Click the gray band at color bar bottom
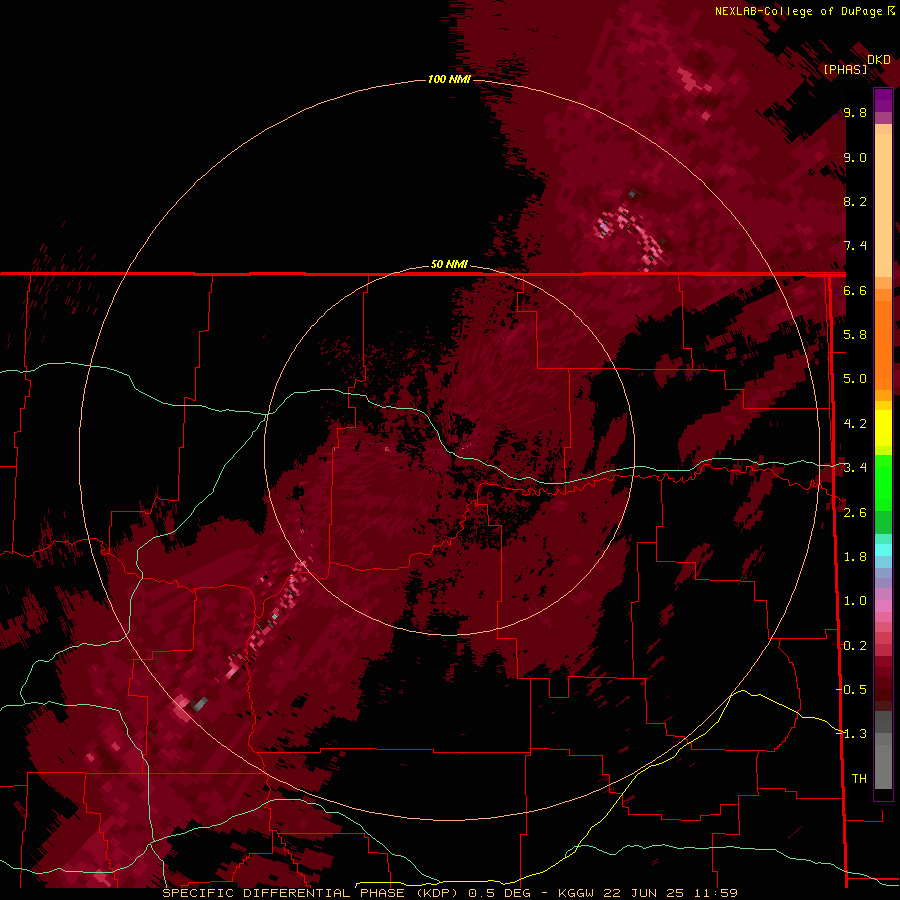The height and width of the screenshot is (900, 900). coord(883,761)
